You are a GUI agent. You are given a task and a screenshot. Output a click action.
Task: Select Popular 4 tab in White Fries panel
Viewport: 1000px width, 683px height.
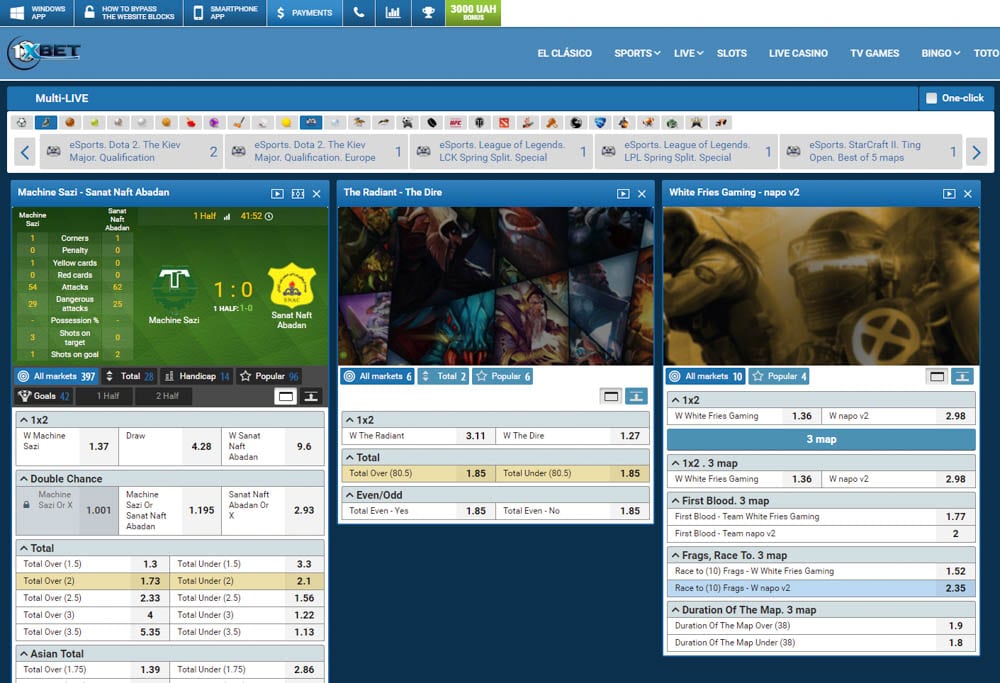coord(779,376)
